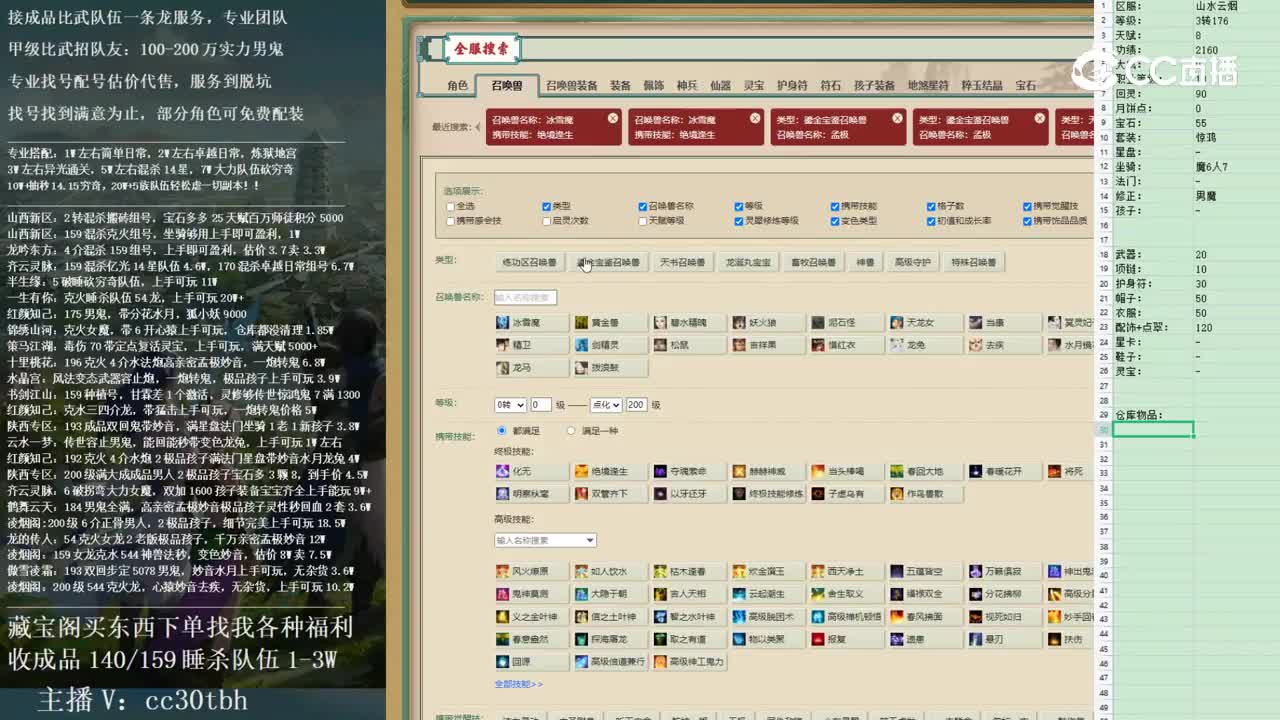This screenshot has width=1280, height=720.
Task: Choose the 特殊召唤兽 type button
Action: click(973, 263)
